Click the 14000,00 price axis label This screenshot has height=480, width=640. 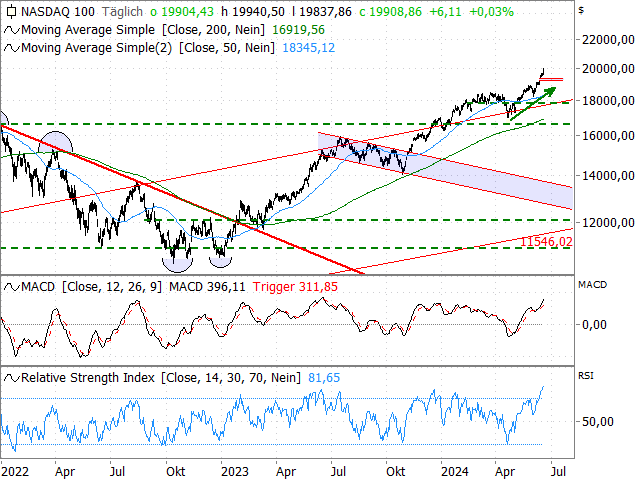[608, 176]
